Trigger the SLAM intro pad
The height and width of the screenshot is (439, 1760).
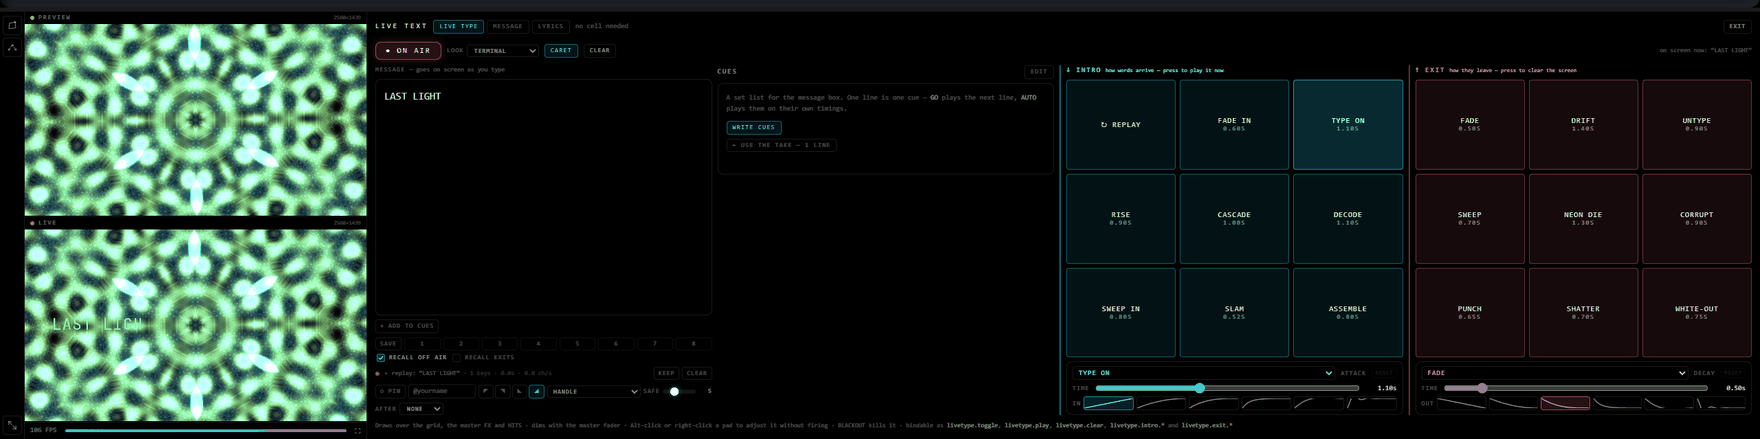coord(1234,313)
